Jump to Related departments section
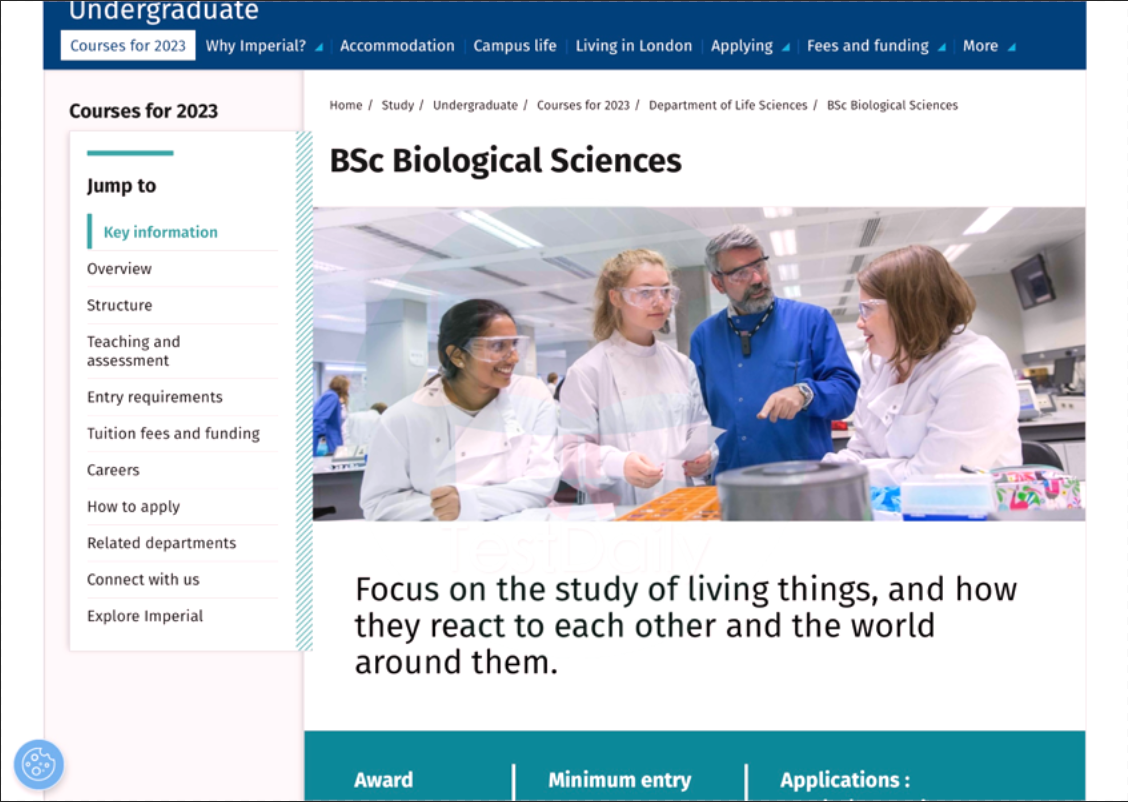 161,543
